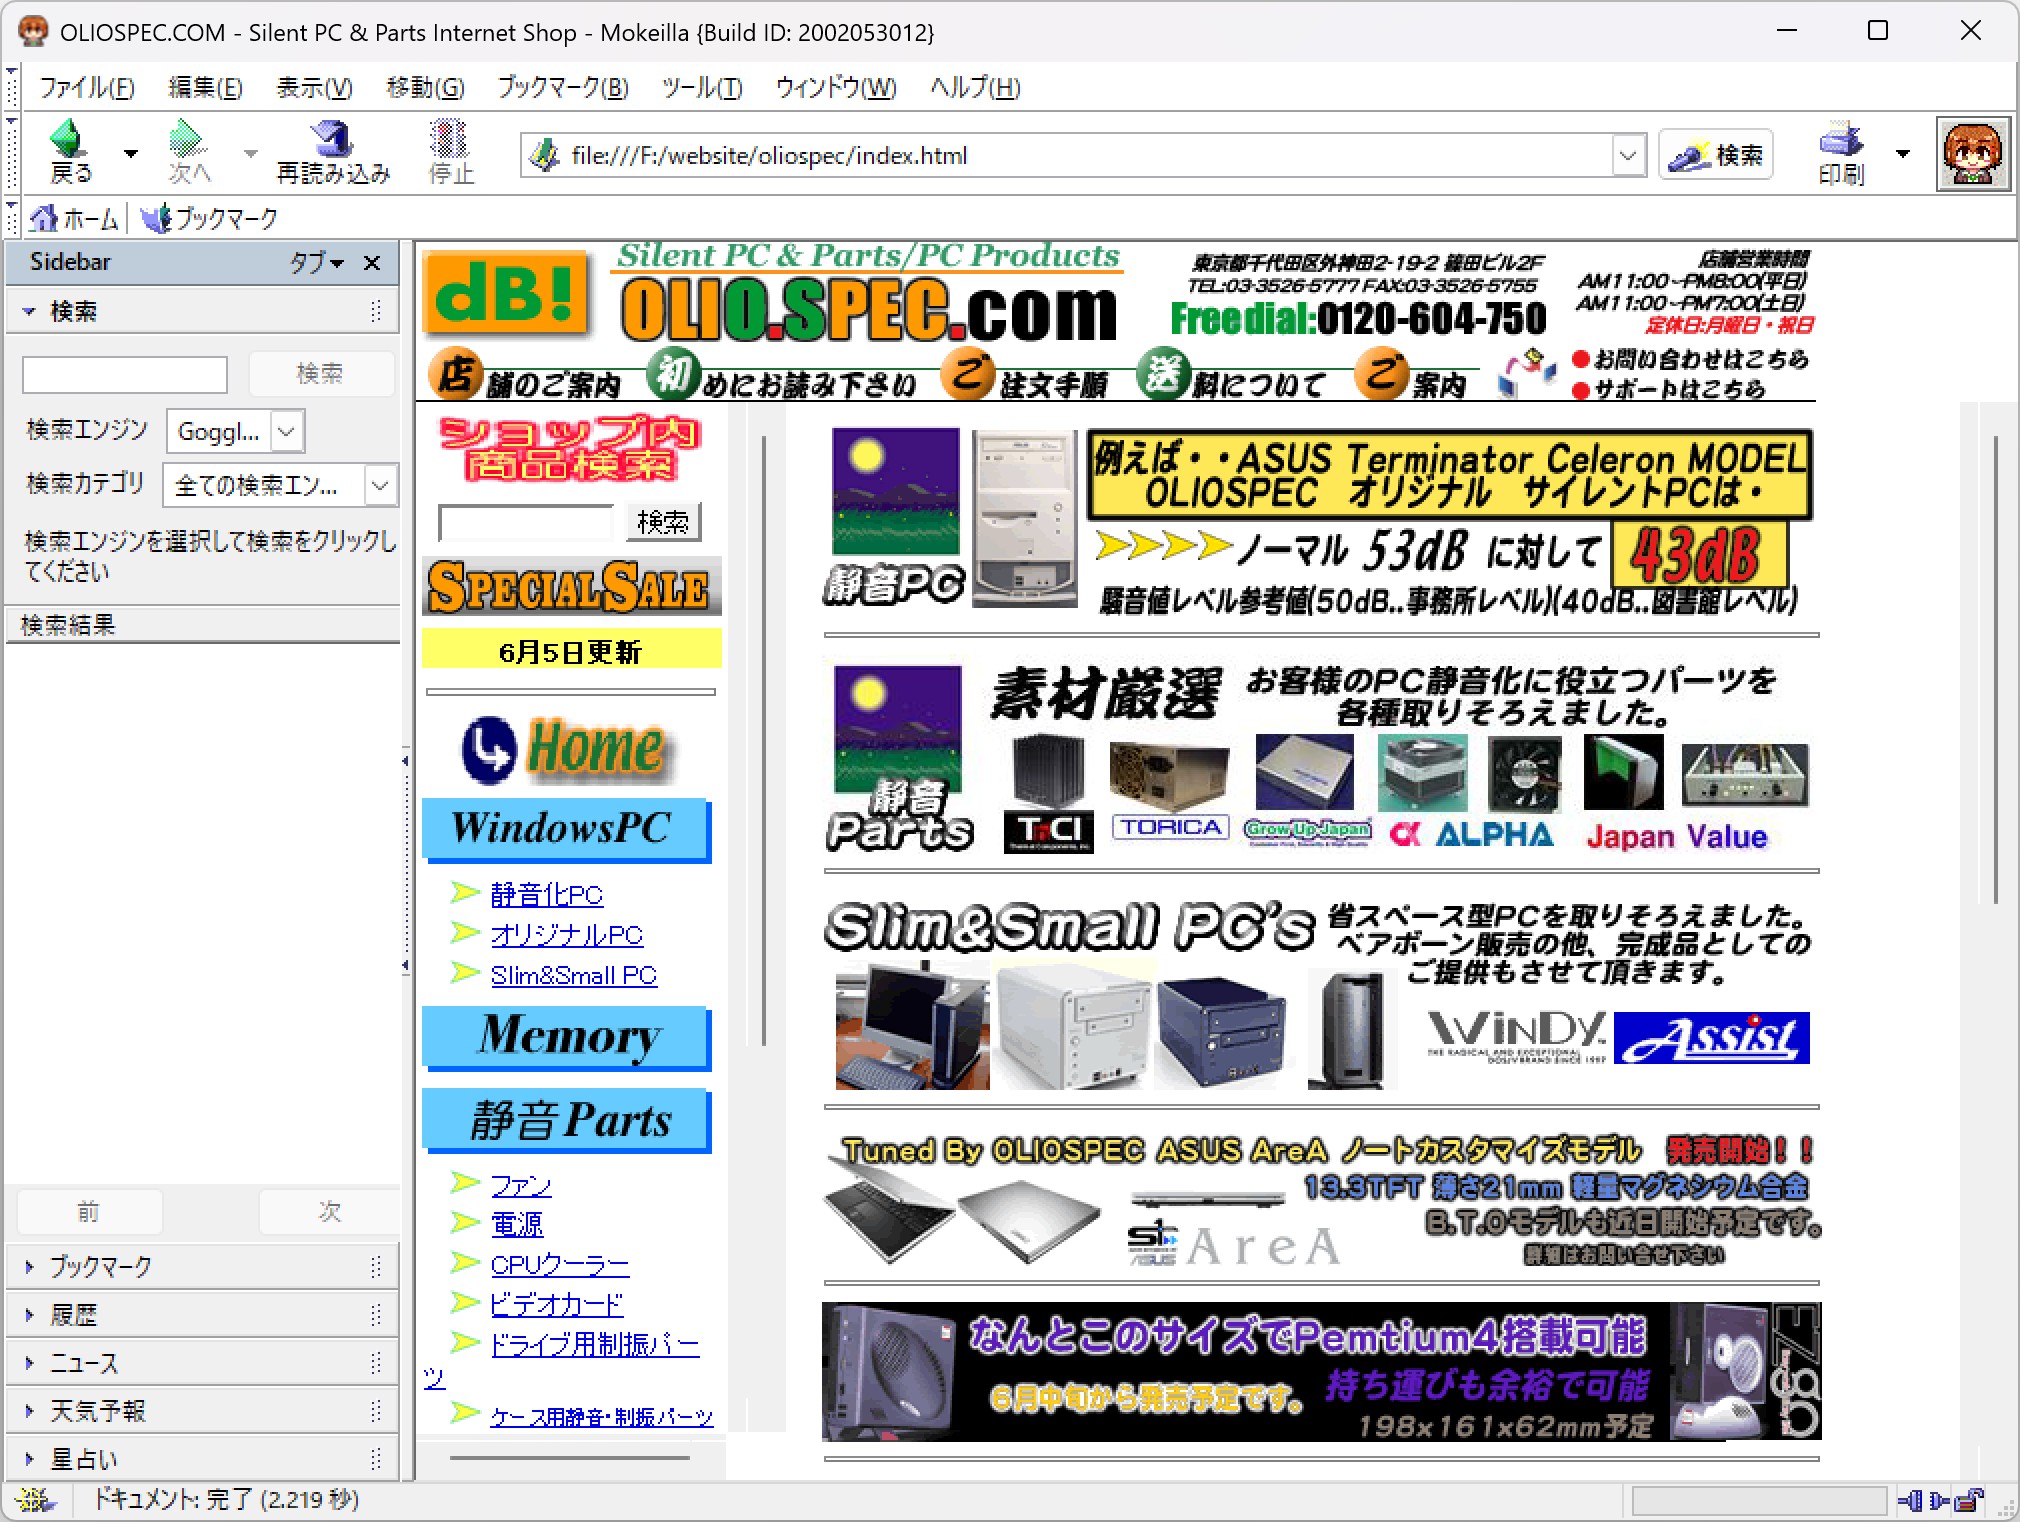Click the 検索 button next to the address bar
Screen dimensions: 2020x1522
click(1716, 156)
